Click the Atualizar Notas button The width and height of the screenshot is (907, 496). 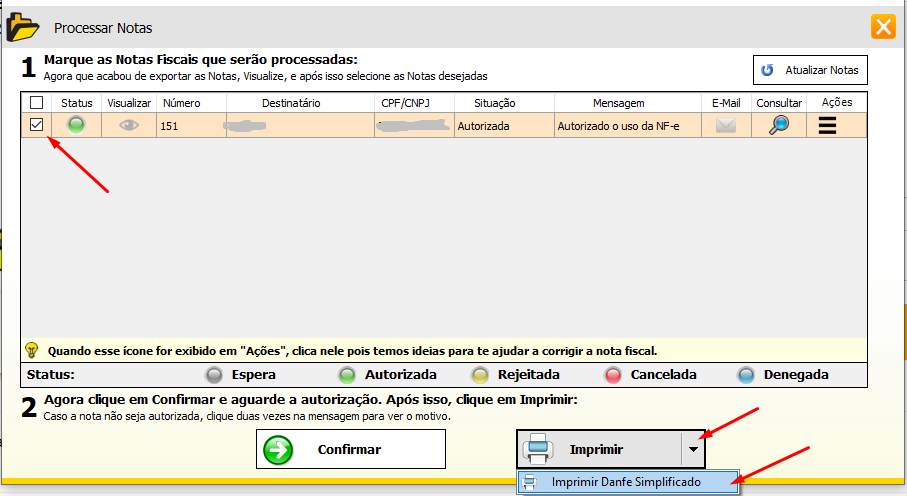810,70
